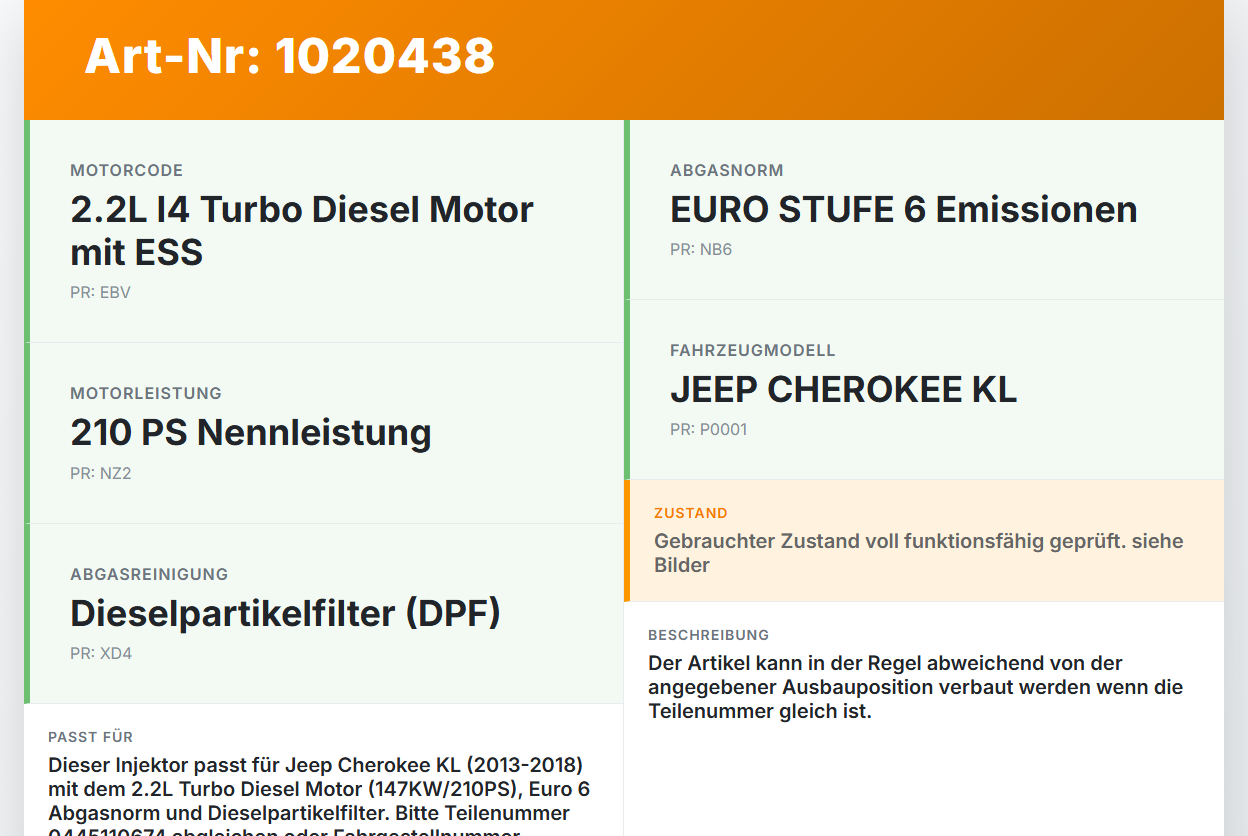Click 'JEEP CHEROKEE KL' value

(x=843, y=390)
